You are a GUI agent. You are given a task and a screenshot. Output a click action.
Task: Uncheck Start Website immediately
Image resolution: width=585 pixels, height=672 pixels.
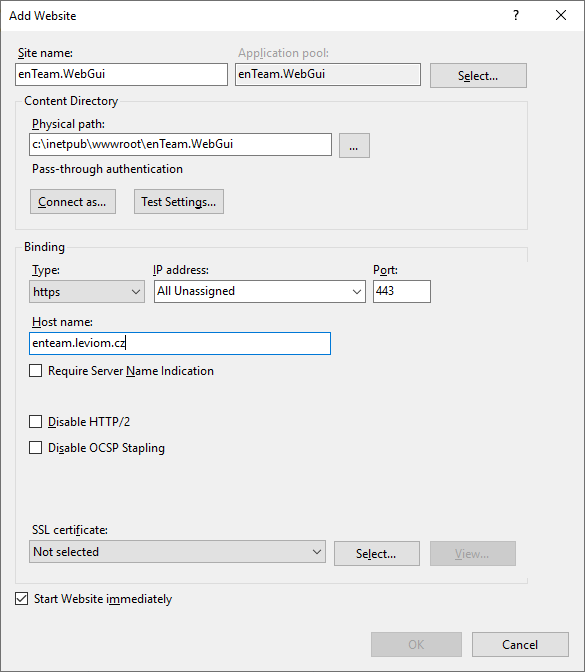(x=21, y=599)
